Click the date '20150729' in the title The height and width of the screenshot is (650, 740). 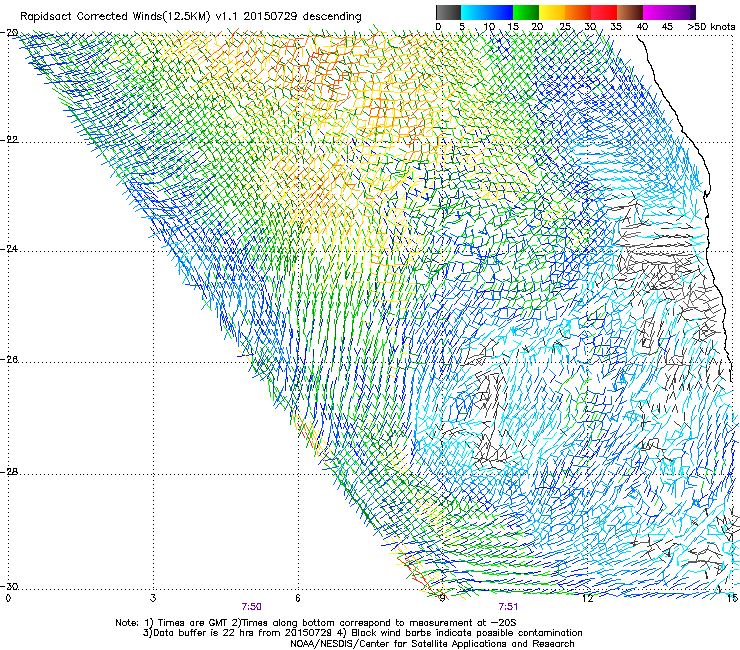tap(270, 17)
